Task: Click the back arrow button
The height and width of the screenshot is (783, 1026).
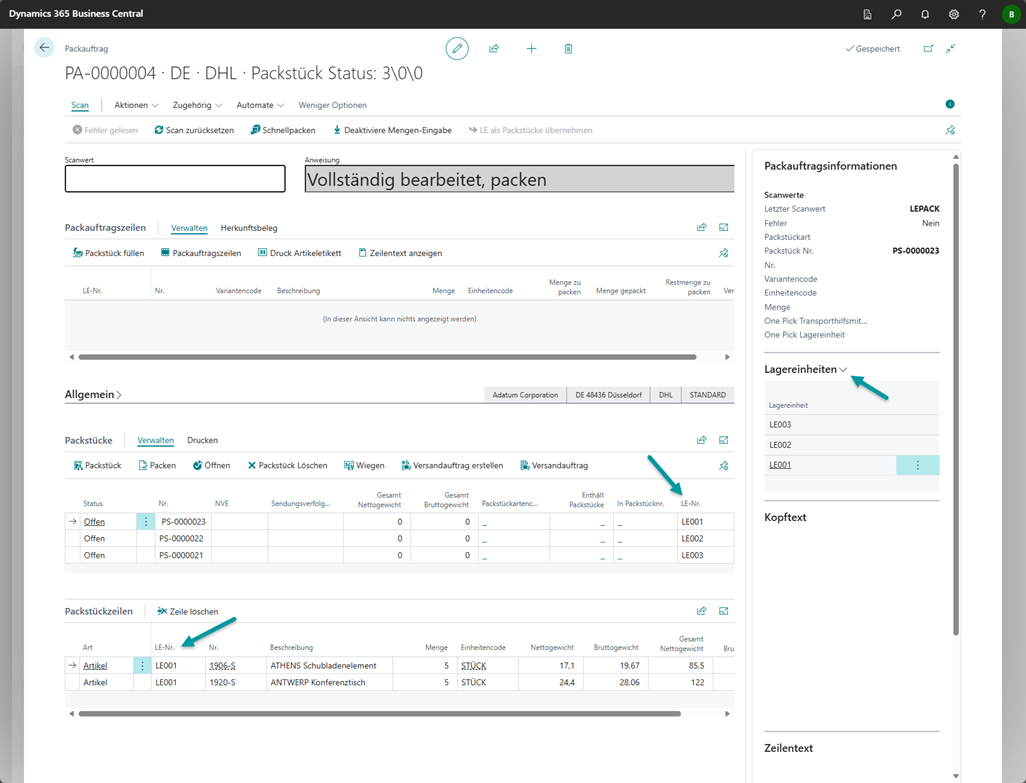Action: [x=44, y=48]
